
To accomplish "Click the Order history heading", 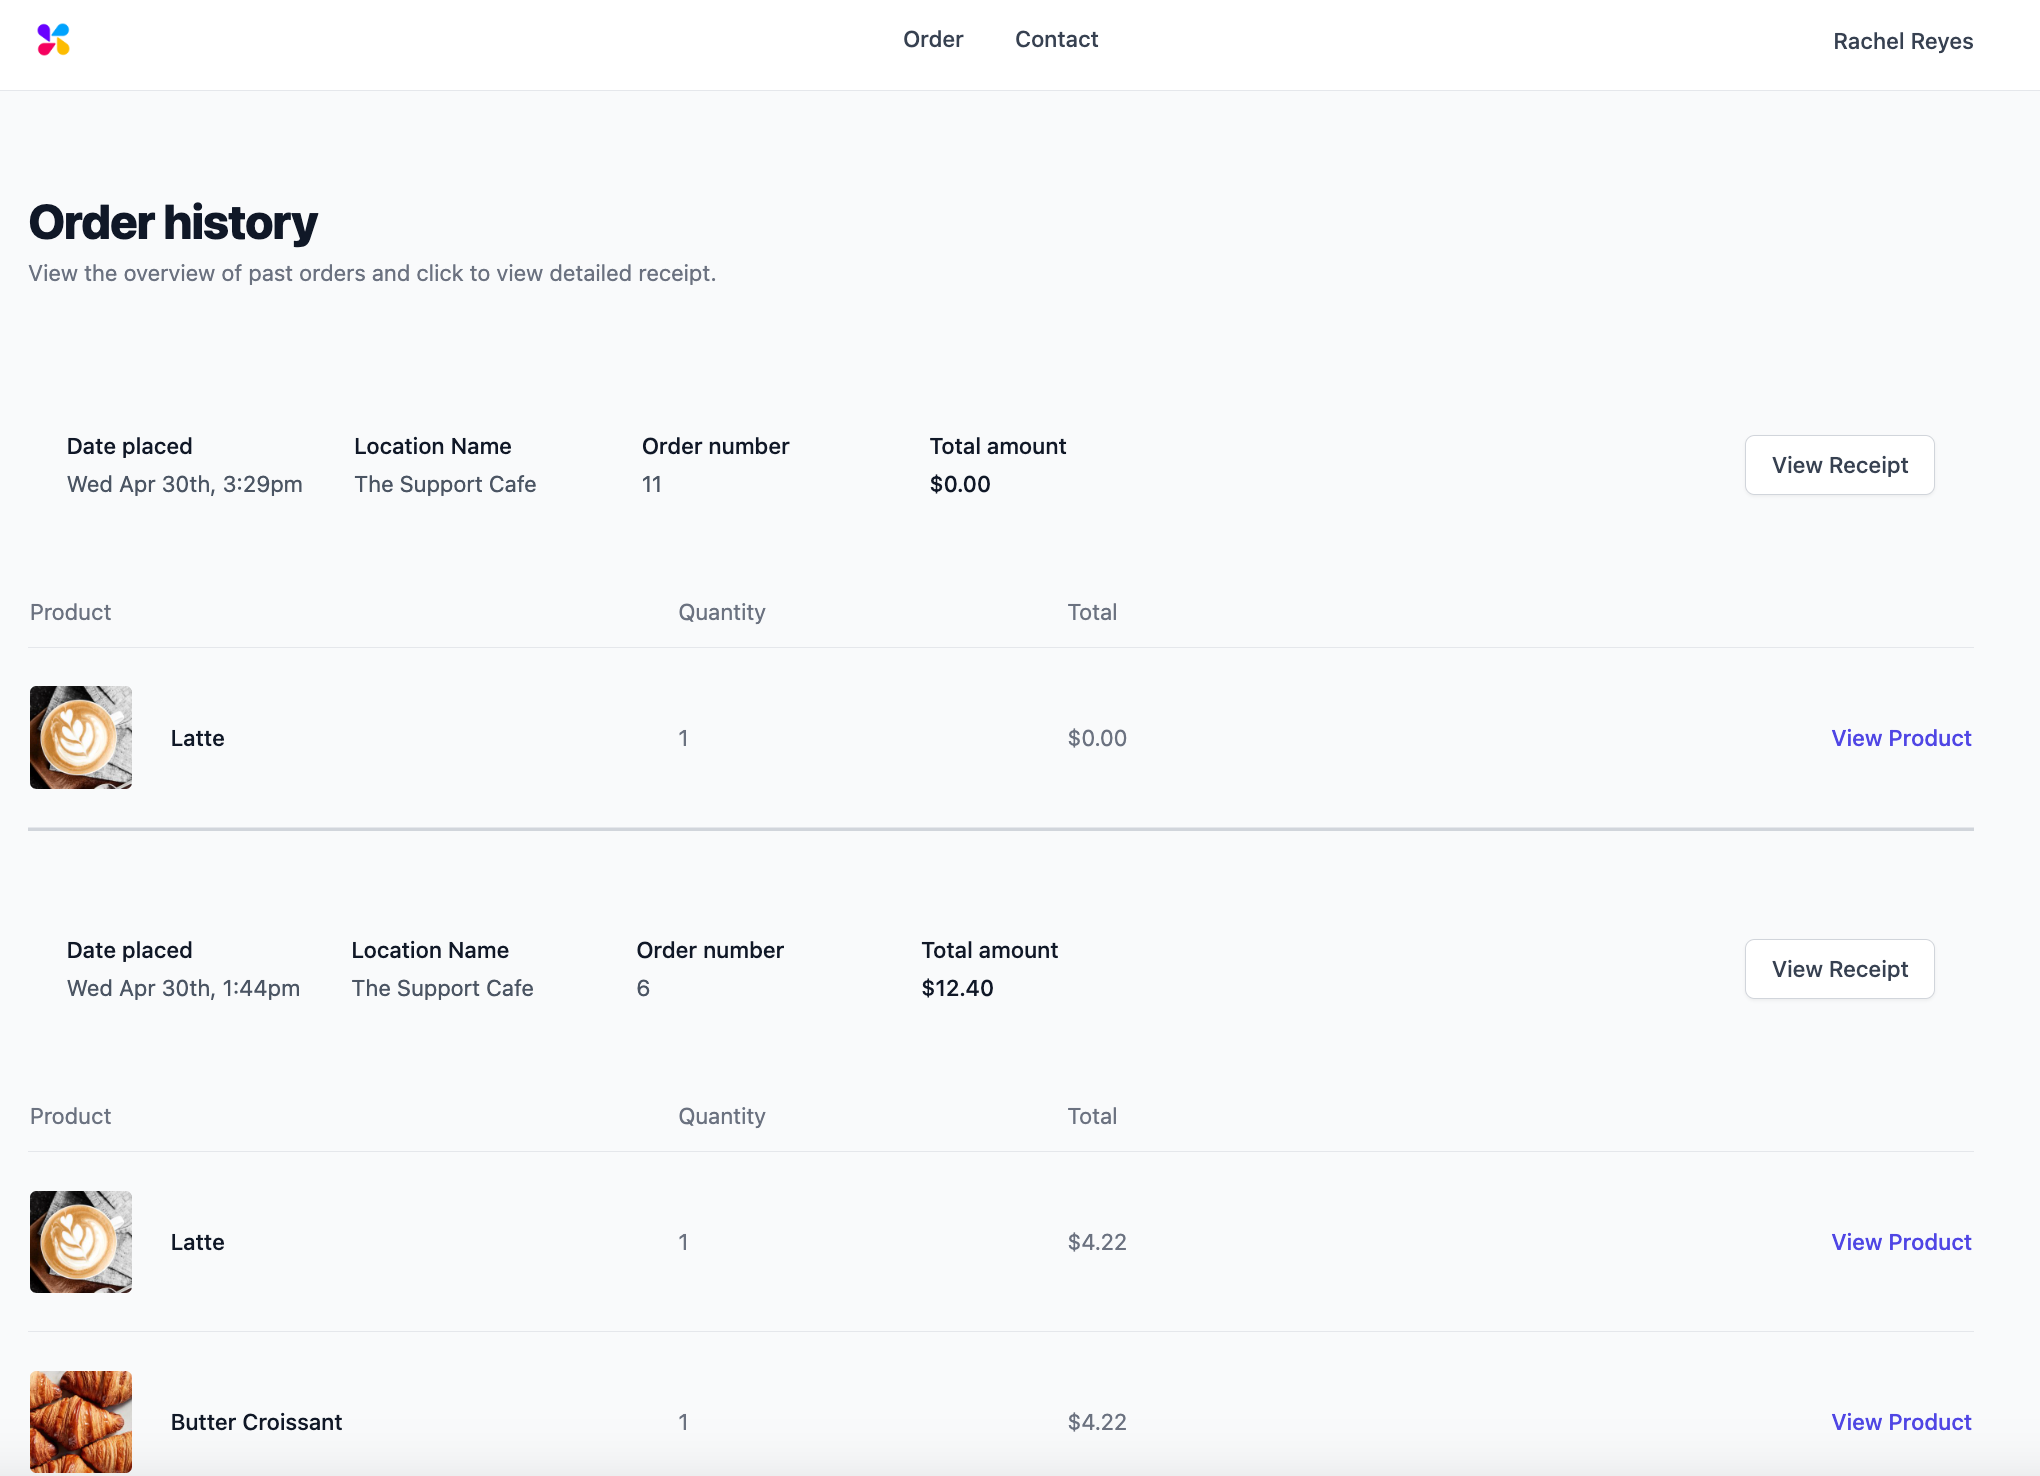I will pos(173,222).
